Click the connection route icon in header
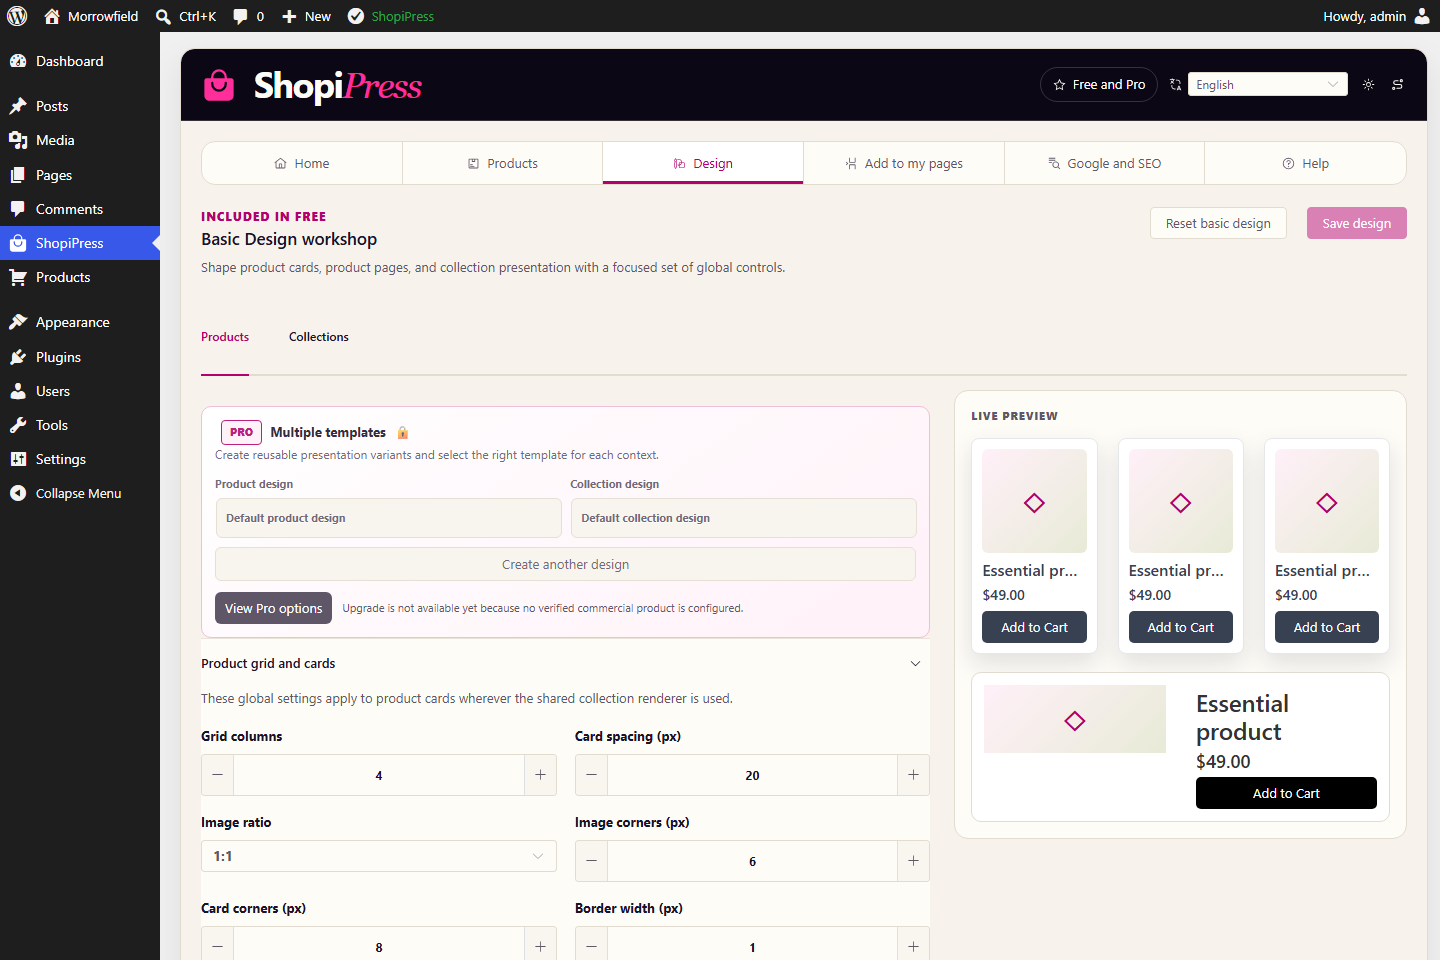 pyautogui.click(x=1397, y=85)
